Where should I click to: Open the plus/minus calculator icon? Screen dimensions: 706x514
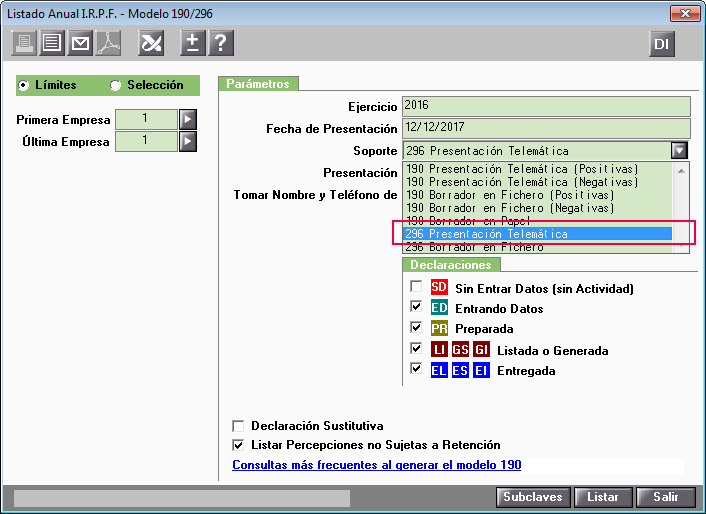192,43
